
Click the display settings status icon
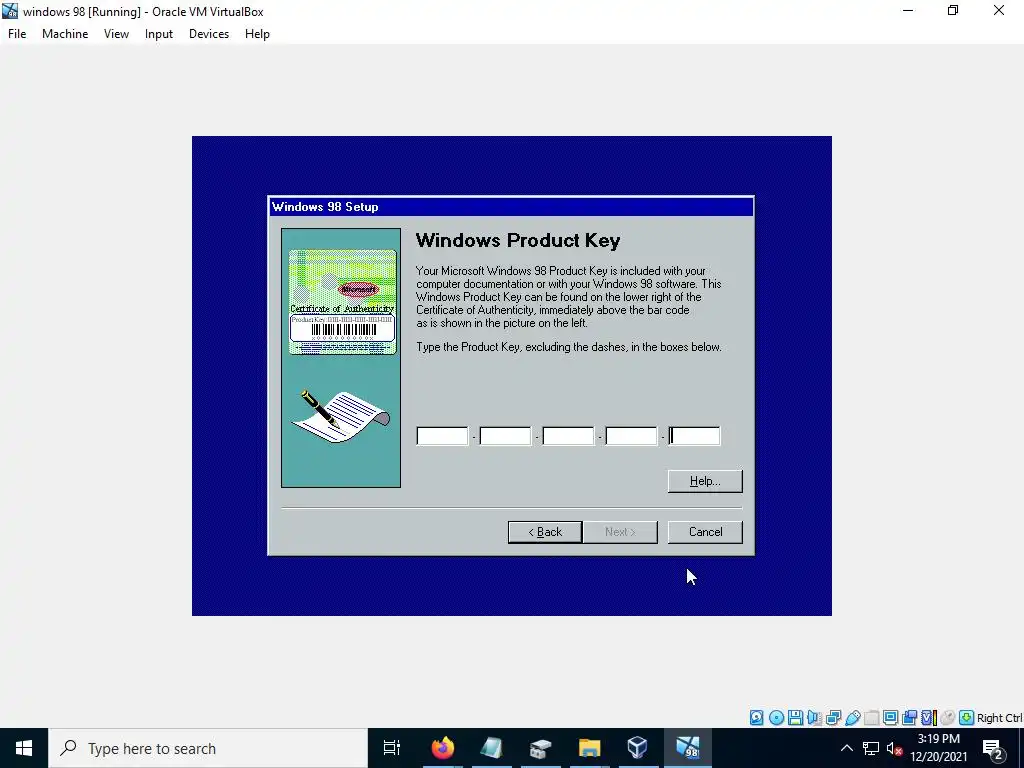tap(890, 718)
